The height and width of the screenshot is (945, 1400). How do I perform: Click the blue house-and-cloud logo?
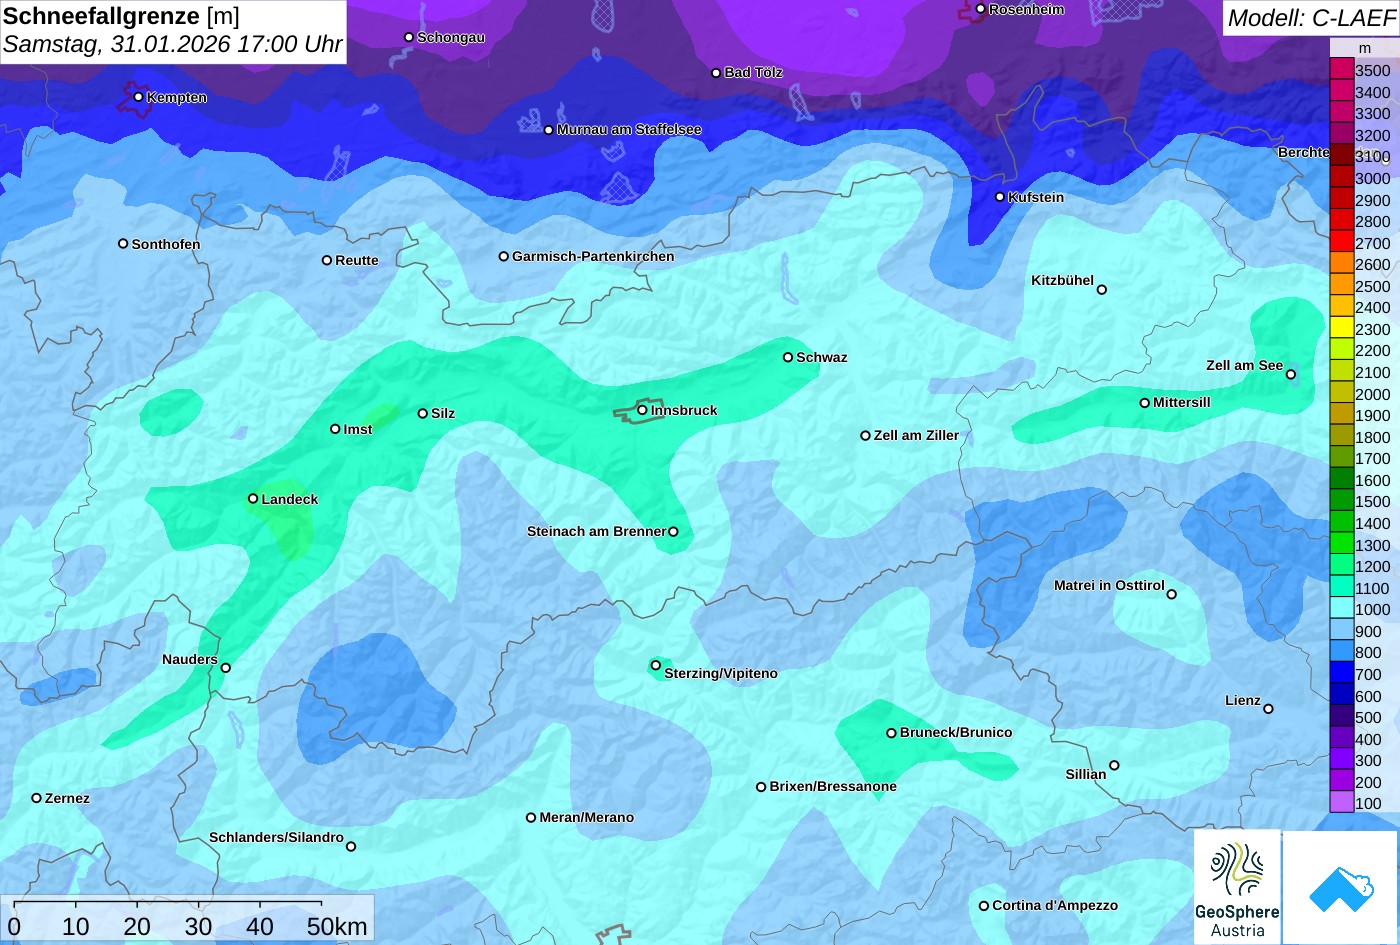[x=1341, y=888]
